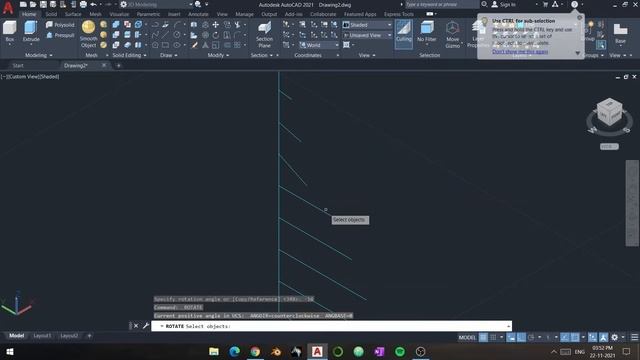Click the Open file icon in quick access toolbar
The height and width of the screenshot is (360, 640).
[x=33, y=4]
